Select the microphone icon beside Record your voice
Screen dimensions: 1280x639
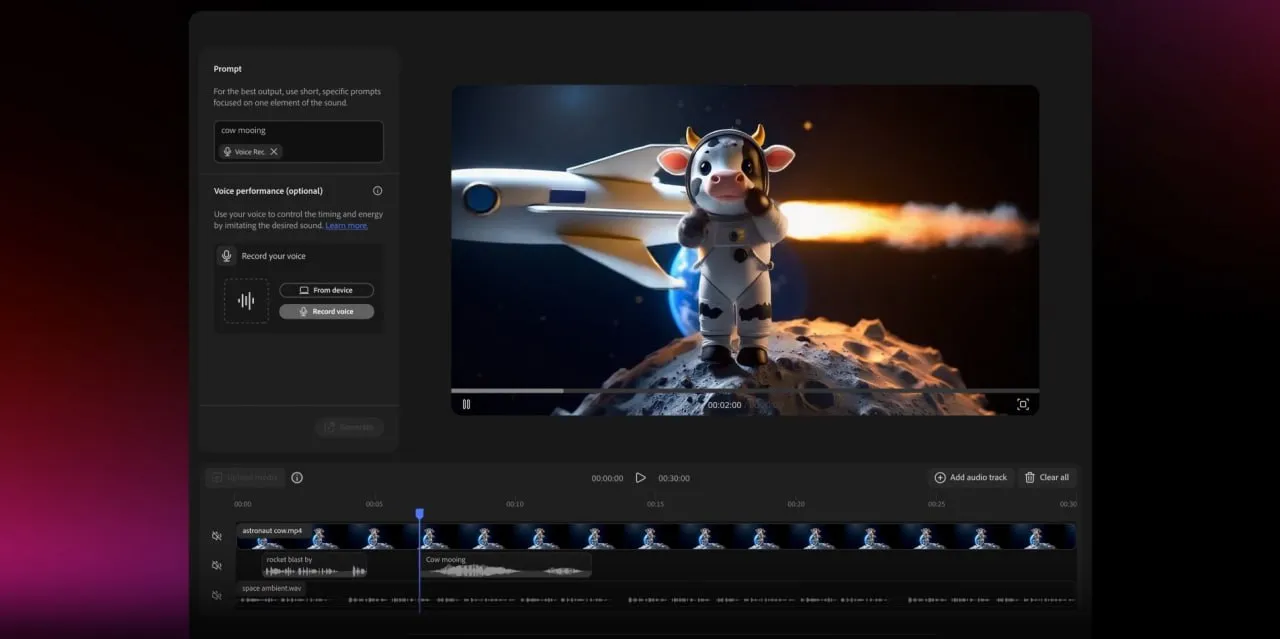point(224,255)
